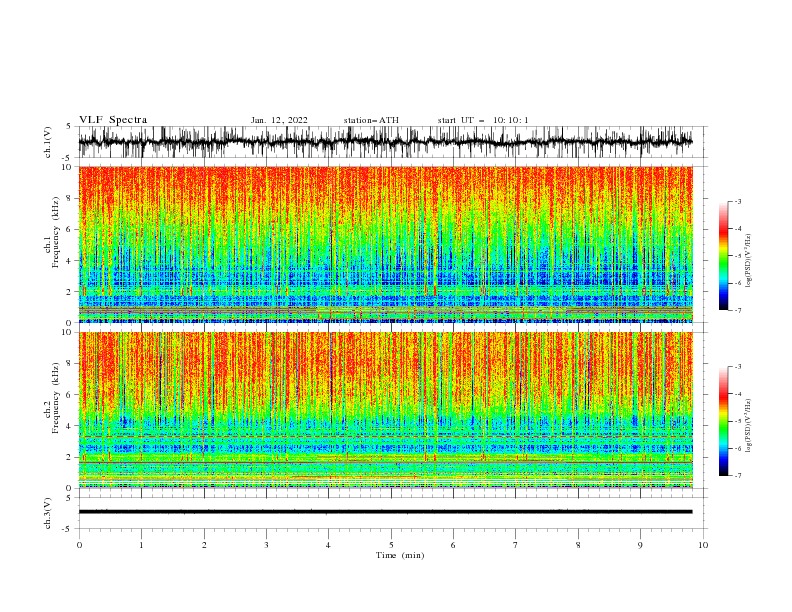
Task: Click inside the ch.2 spectrogram panel
Action: 385,410
